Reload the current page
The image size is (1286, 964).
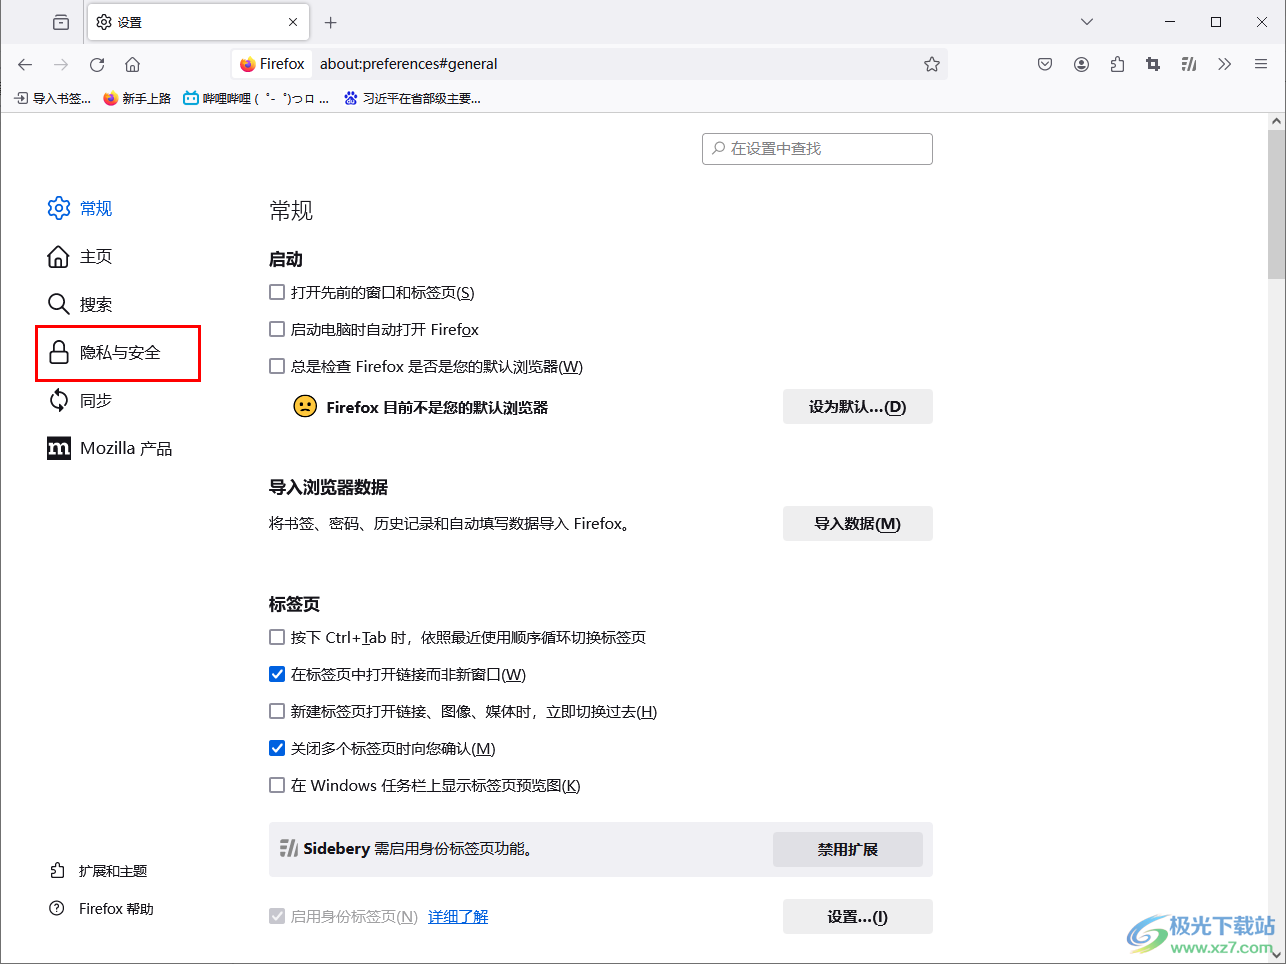pyautogui.click(x=97, y=64)
